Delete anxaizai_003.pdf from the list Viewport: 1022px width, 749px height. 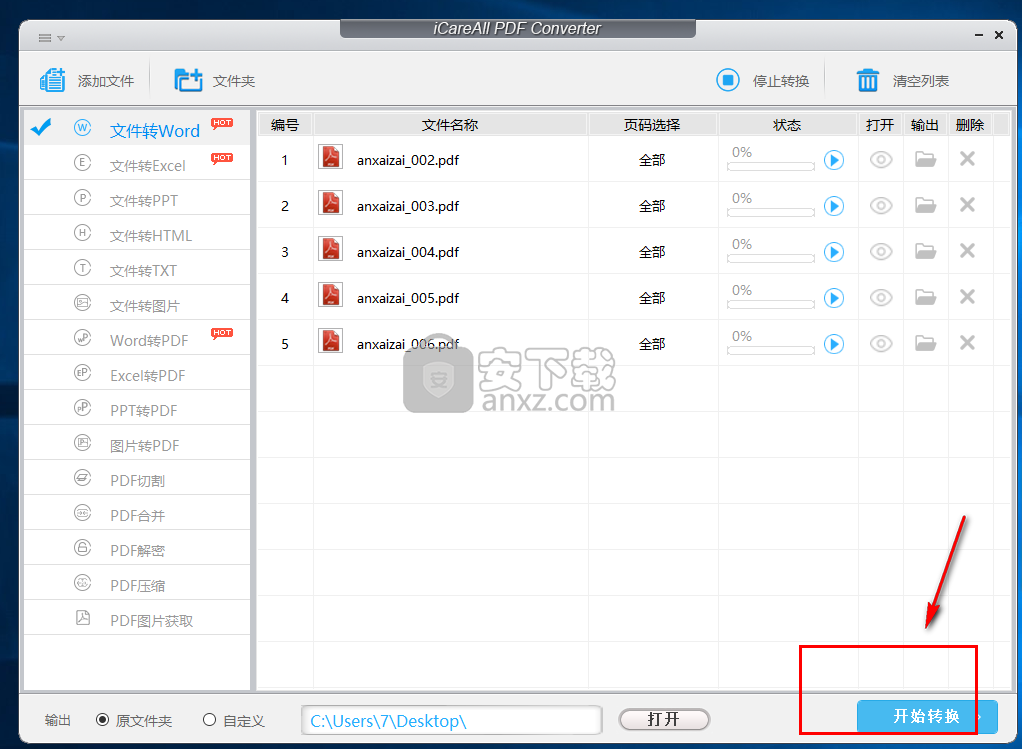(967, 205)
